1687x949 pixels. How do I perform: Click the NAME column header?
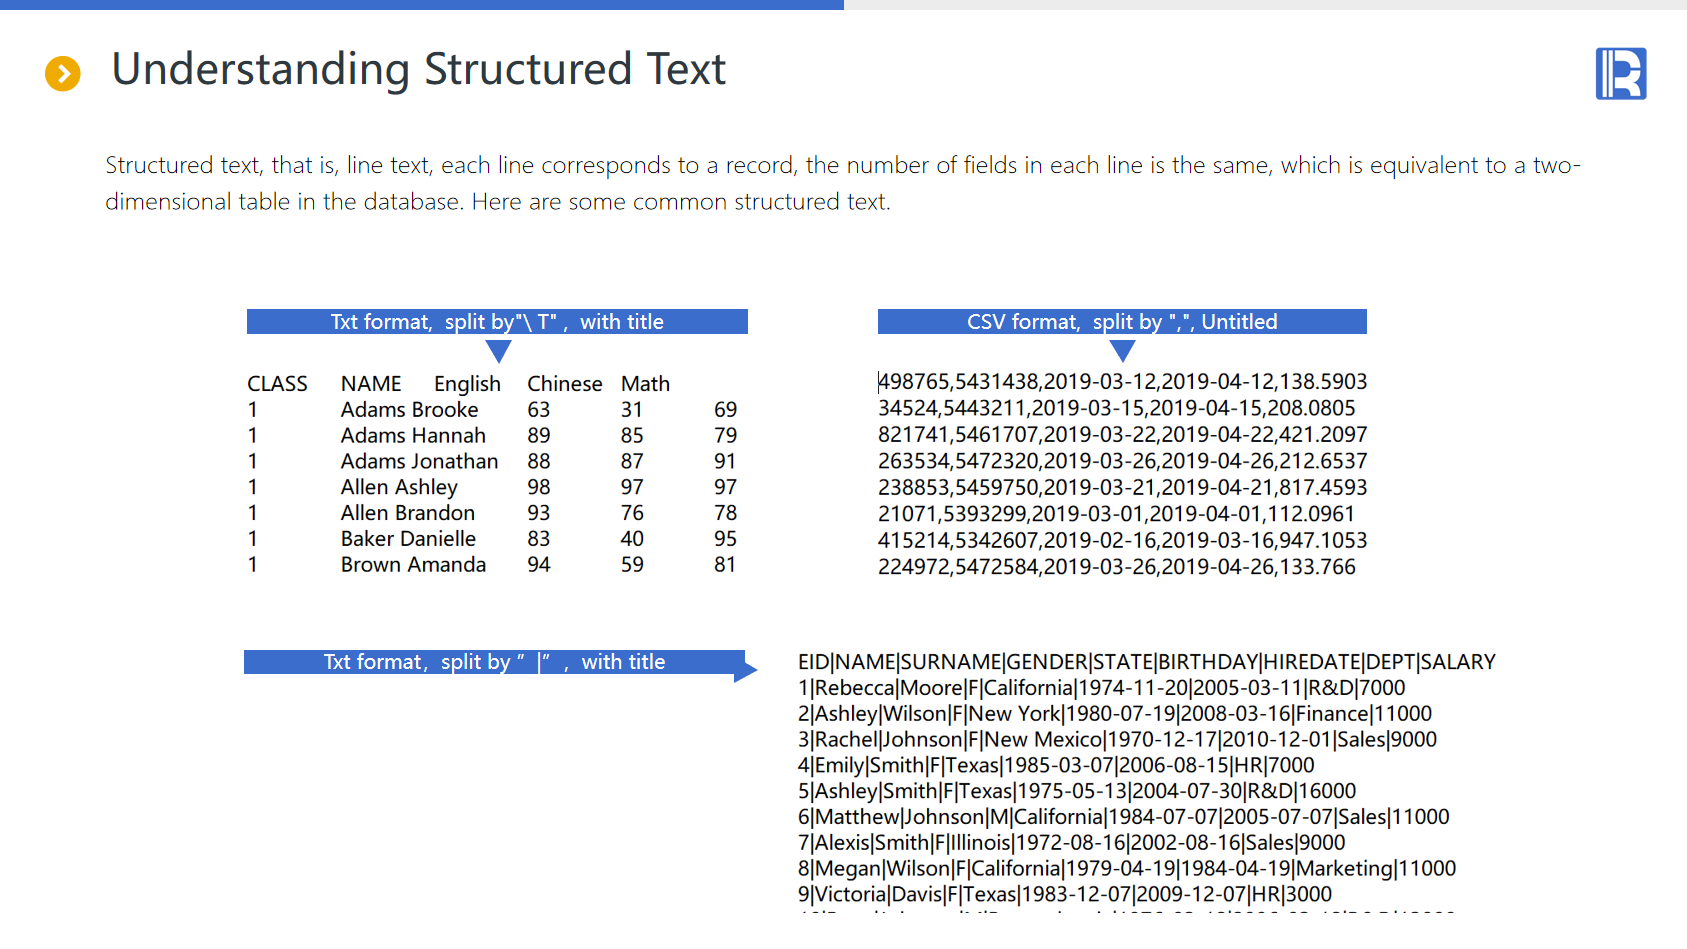tap(370, 384)
